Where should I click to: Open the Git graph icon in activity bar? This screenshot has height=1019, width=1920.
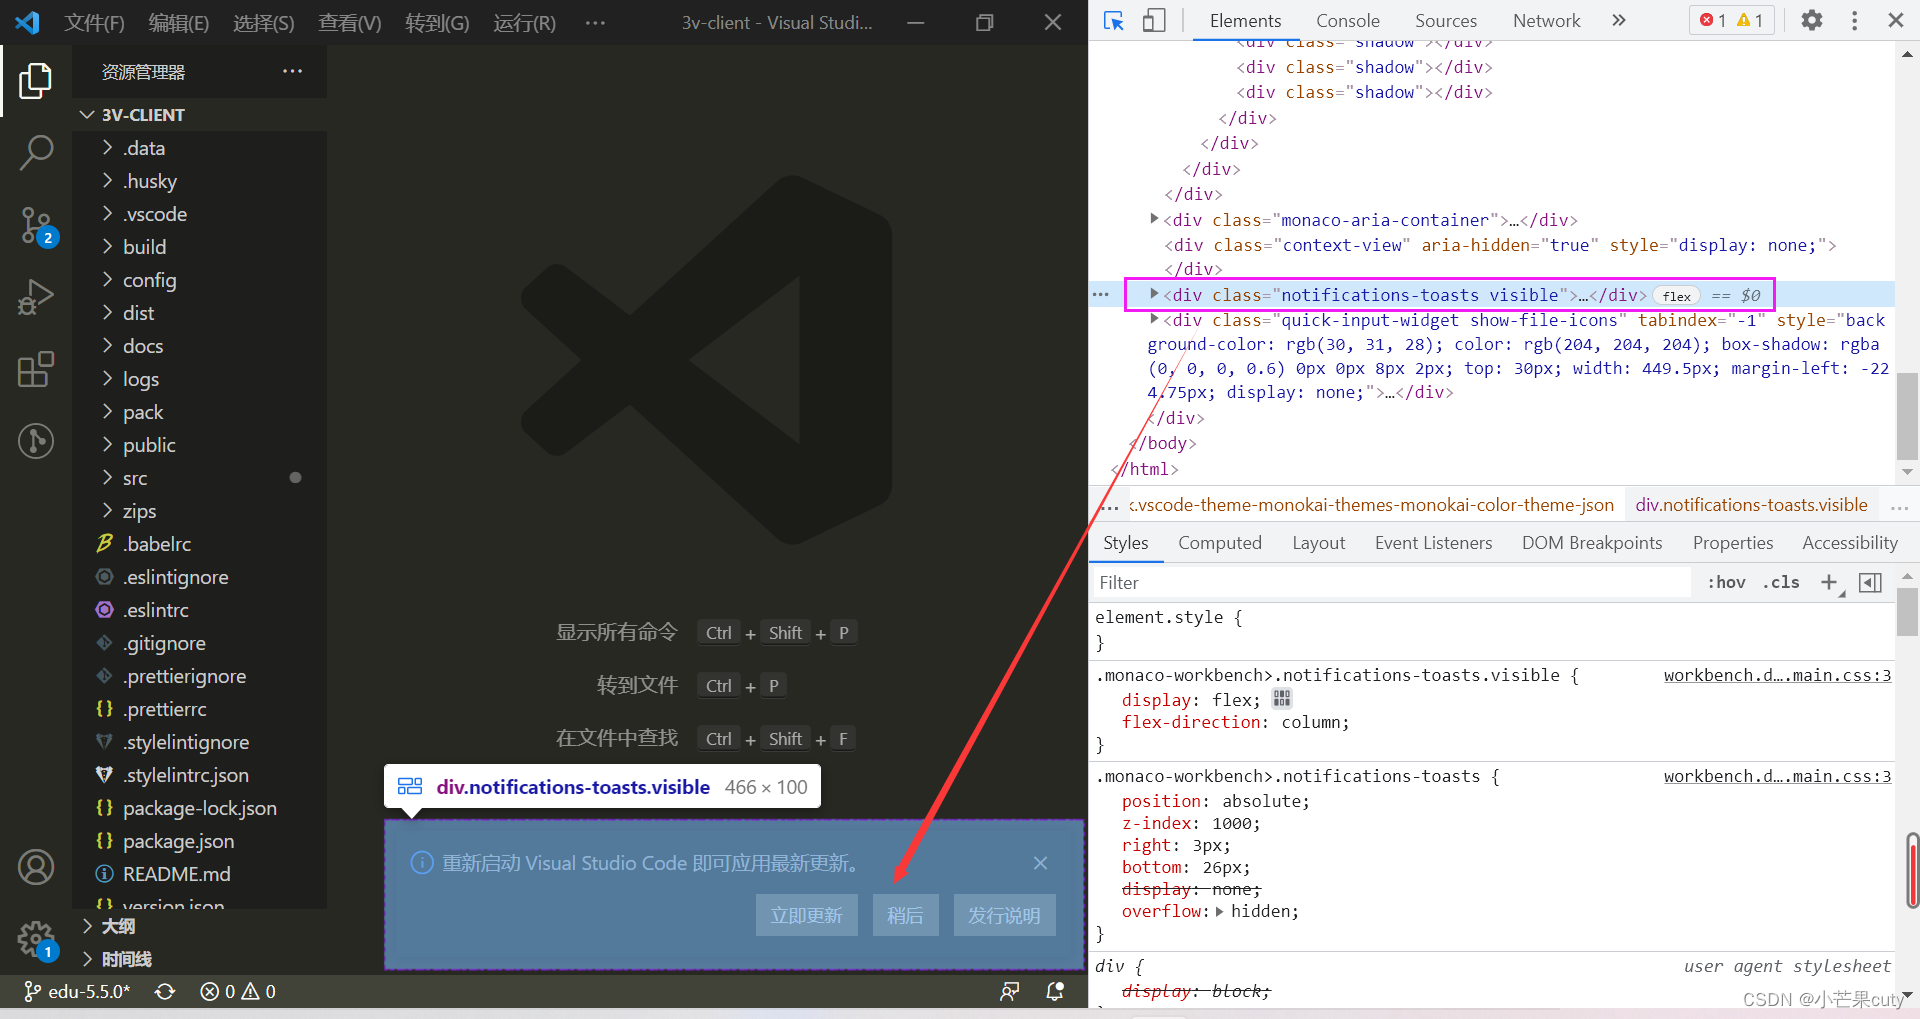tap(36, 441)
